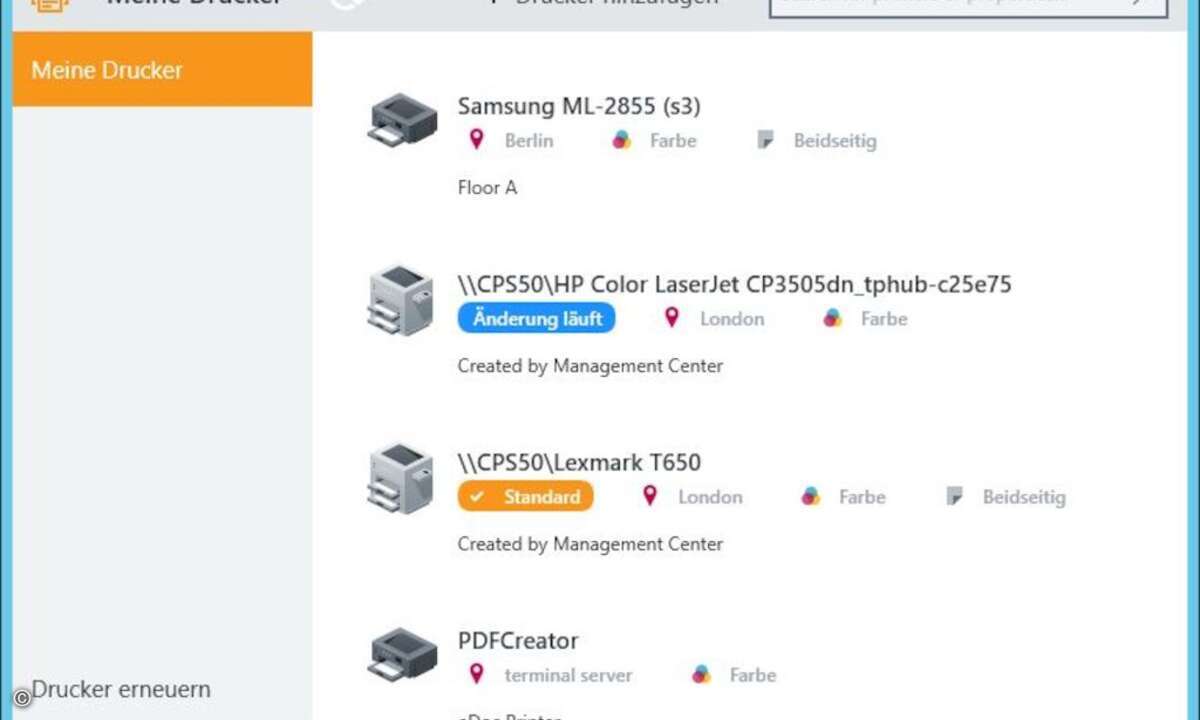Click the Farbe label in the Lexmark row
1200x720 pixels.
pos(862,497)
